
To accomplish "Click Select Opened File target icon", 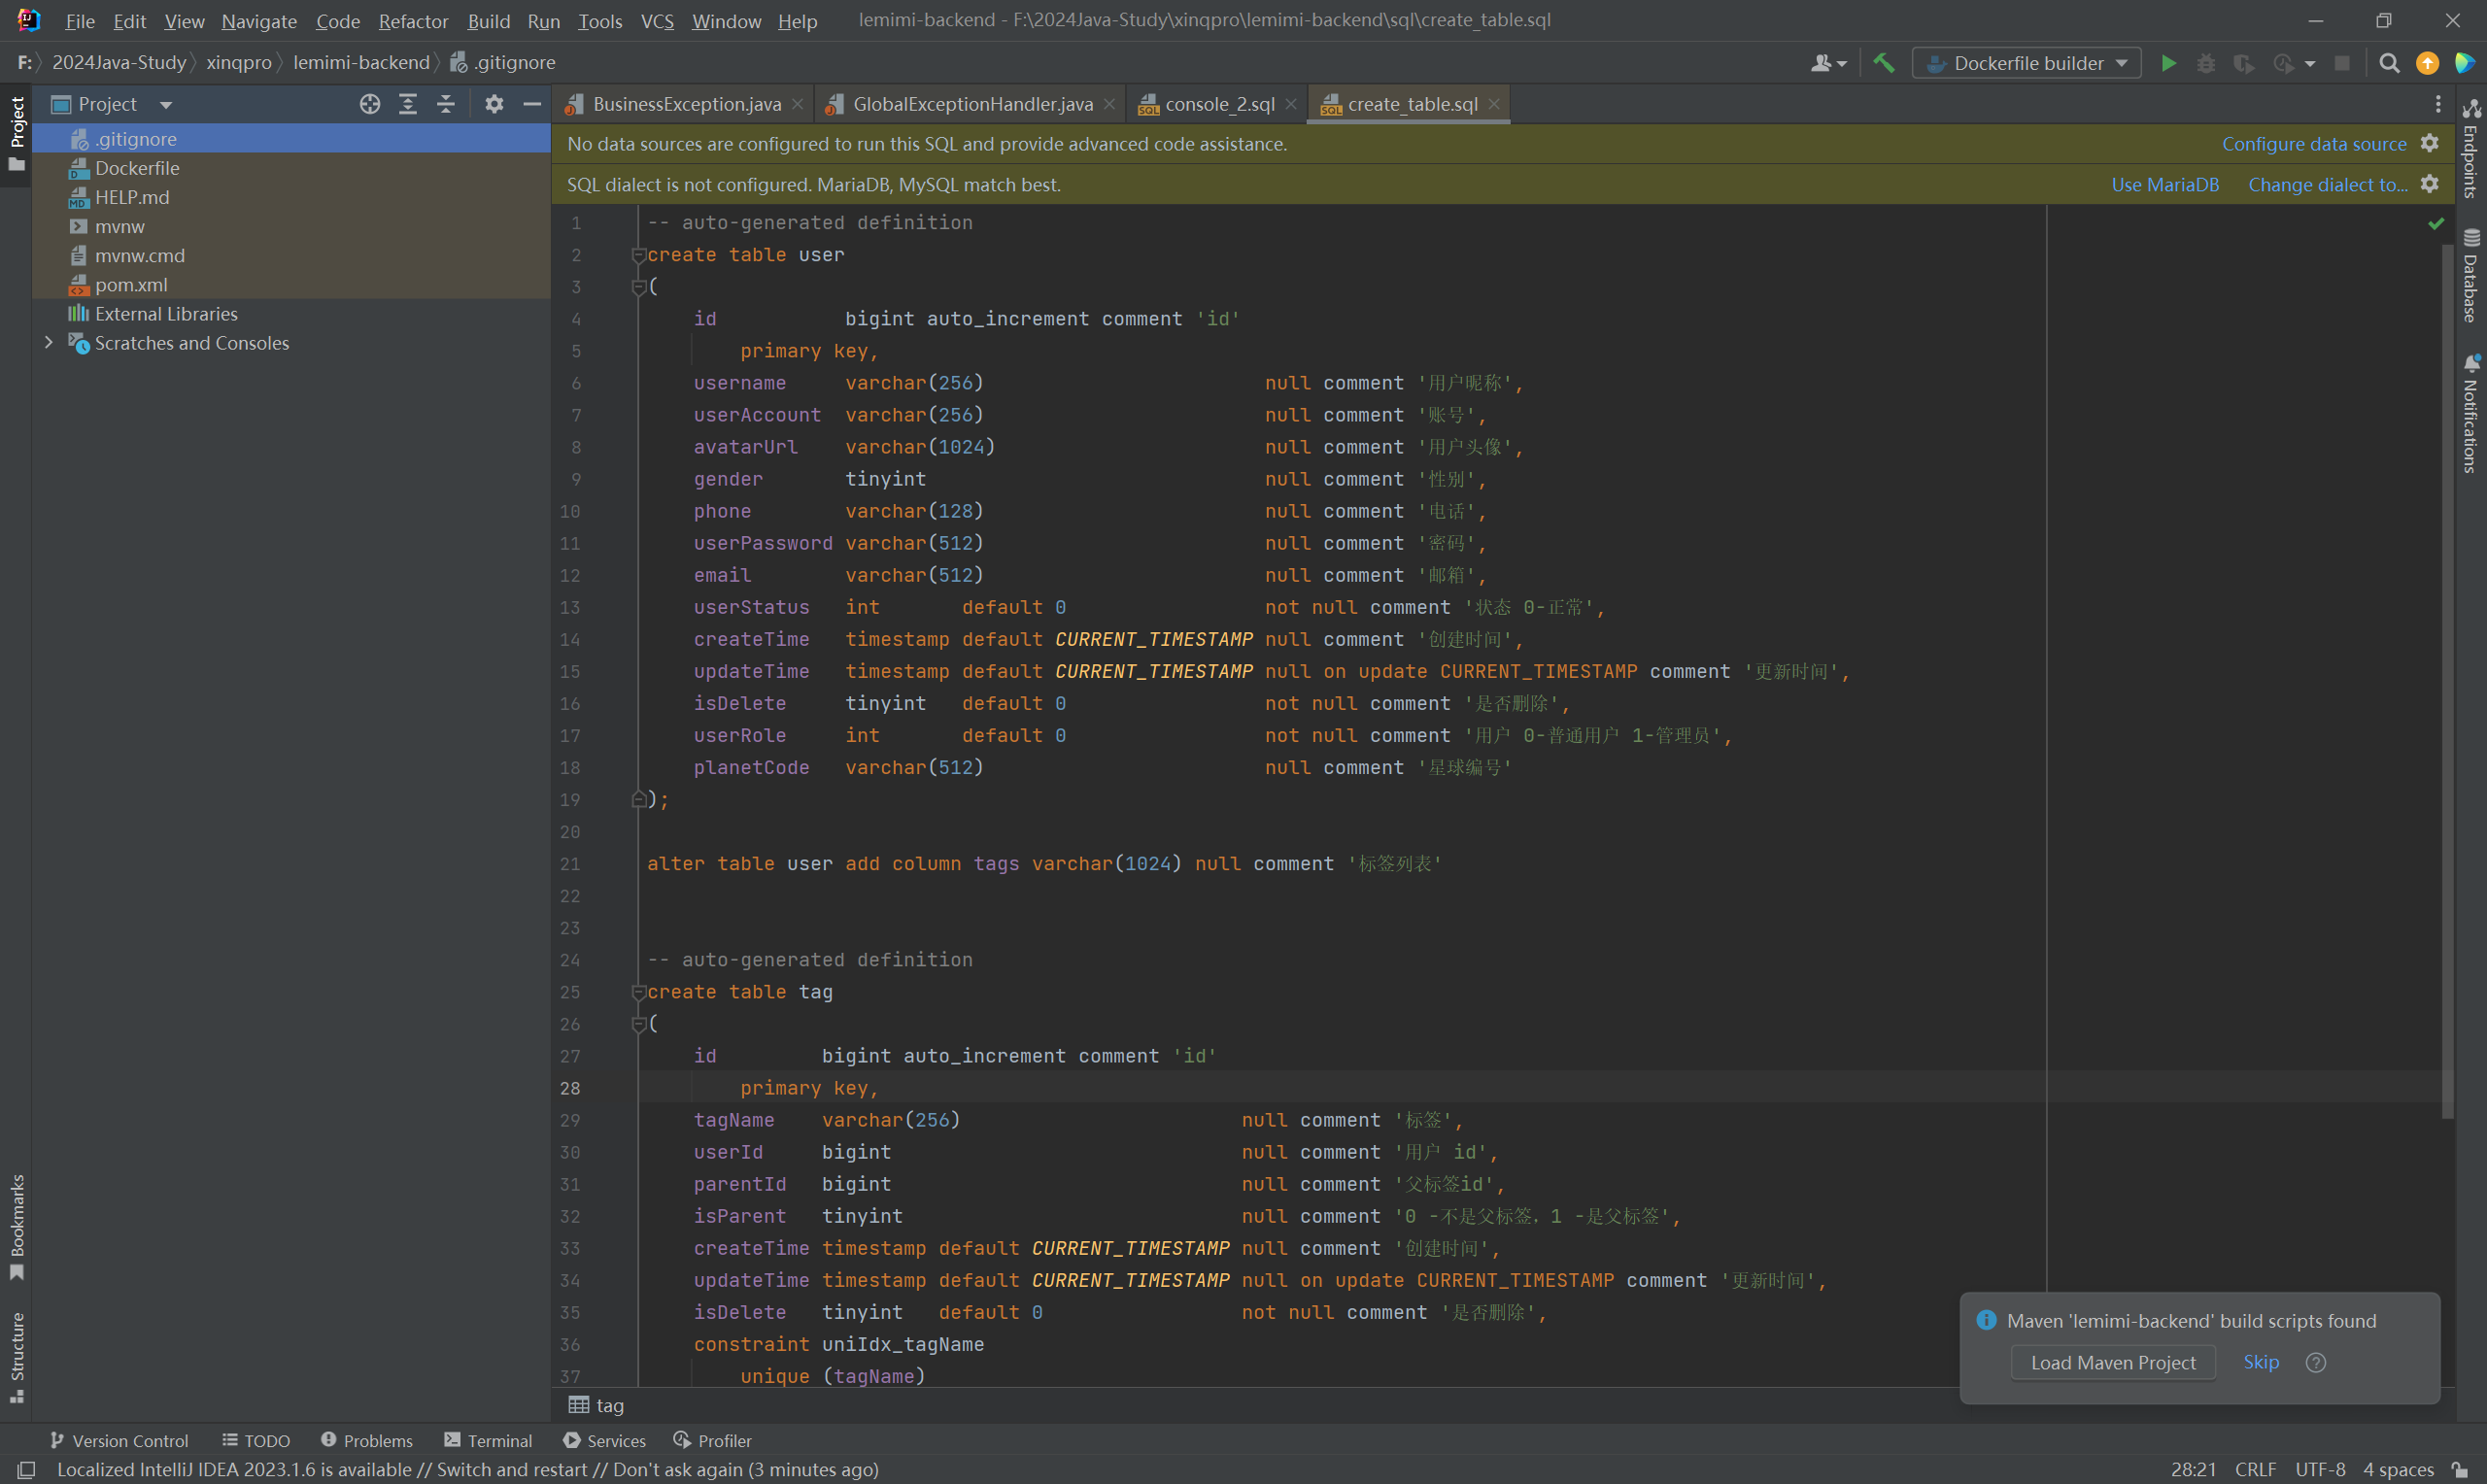I will (x=370, y=104).
